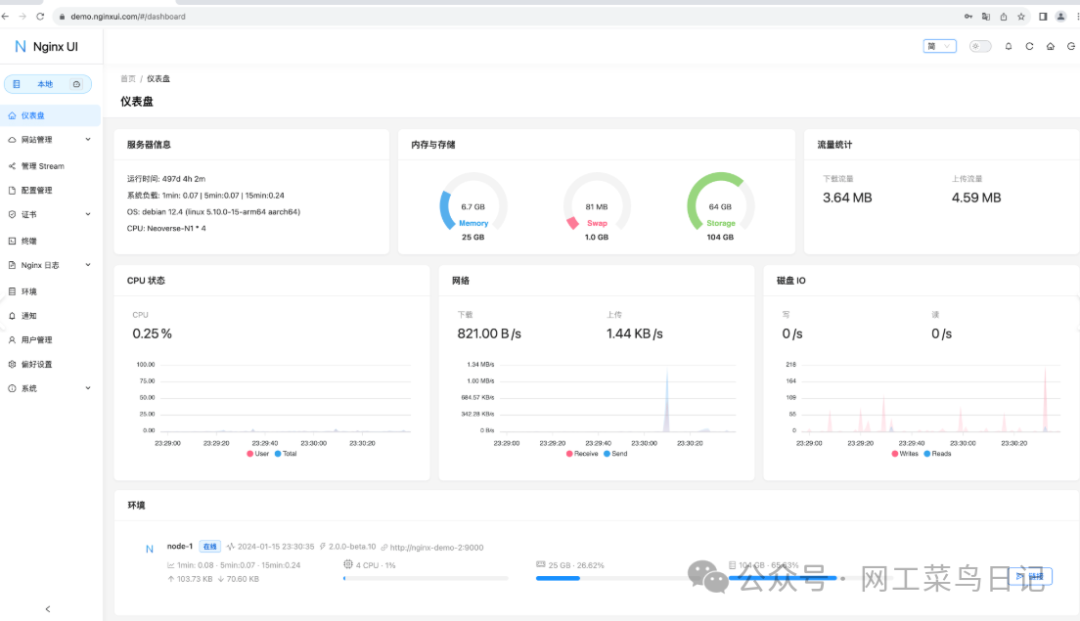The image size is (1080, 621).
Task: Click the terminal icon beside 终端
Action: pyautogui.click(x=12, y=241)
